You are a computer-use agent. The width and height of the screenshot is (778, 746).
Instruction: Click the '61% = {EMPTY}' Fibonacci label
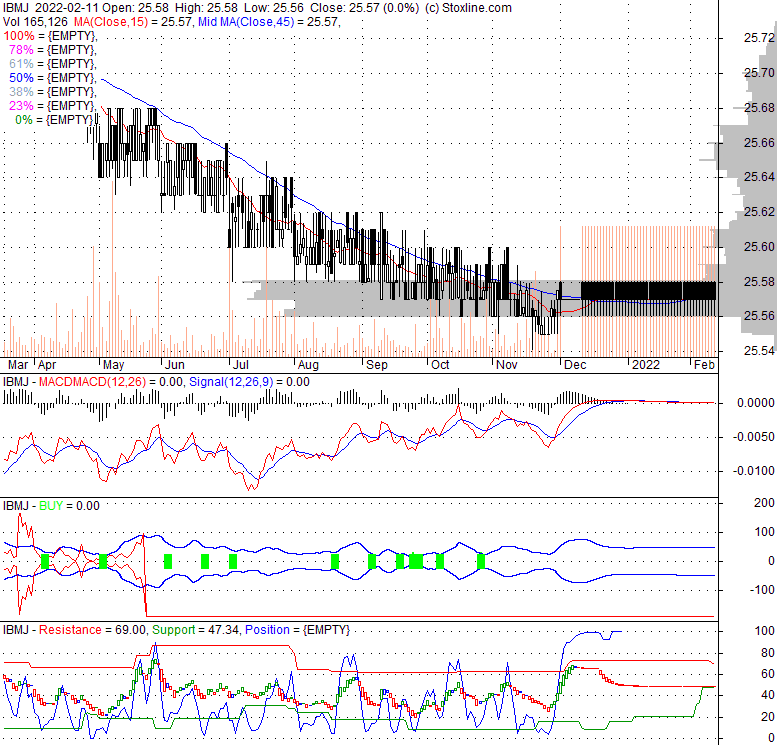[x=53, y=63]
